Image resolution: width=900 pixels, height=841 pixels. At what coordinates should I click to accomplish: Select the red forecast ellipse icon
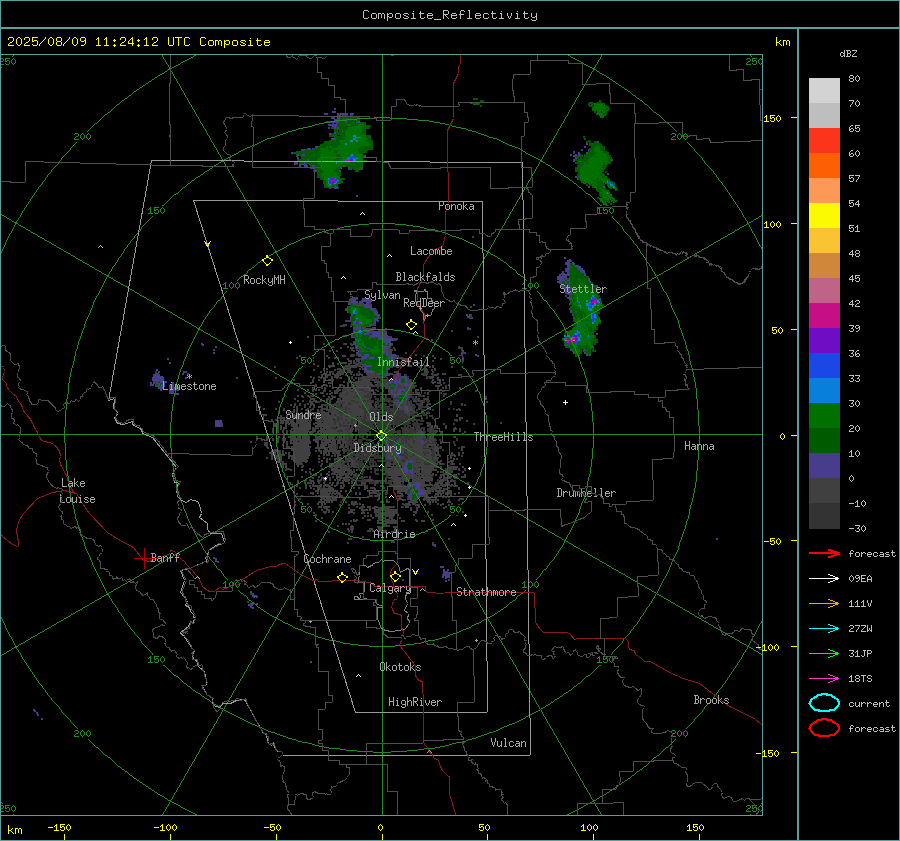(824, 728)
